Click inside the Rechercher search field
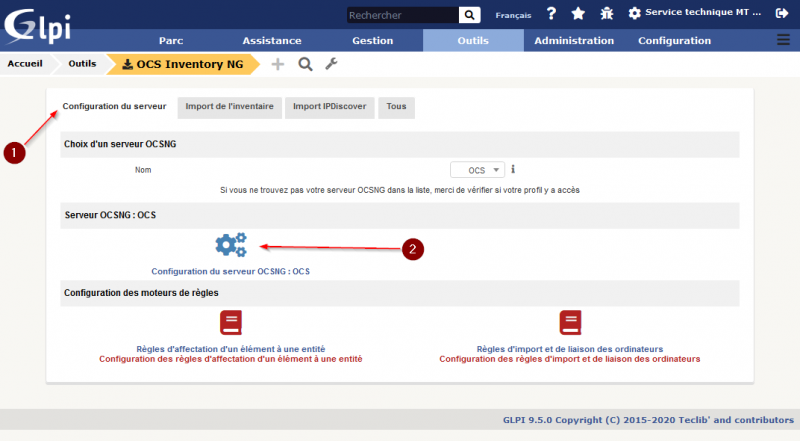This screenshot has width=800, height=441. pyautogui.click(x=402, y=15)
